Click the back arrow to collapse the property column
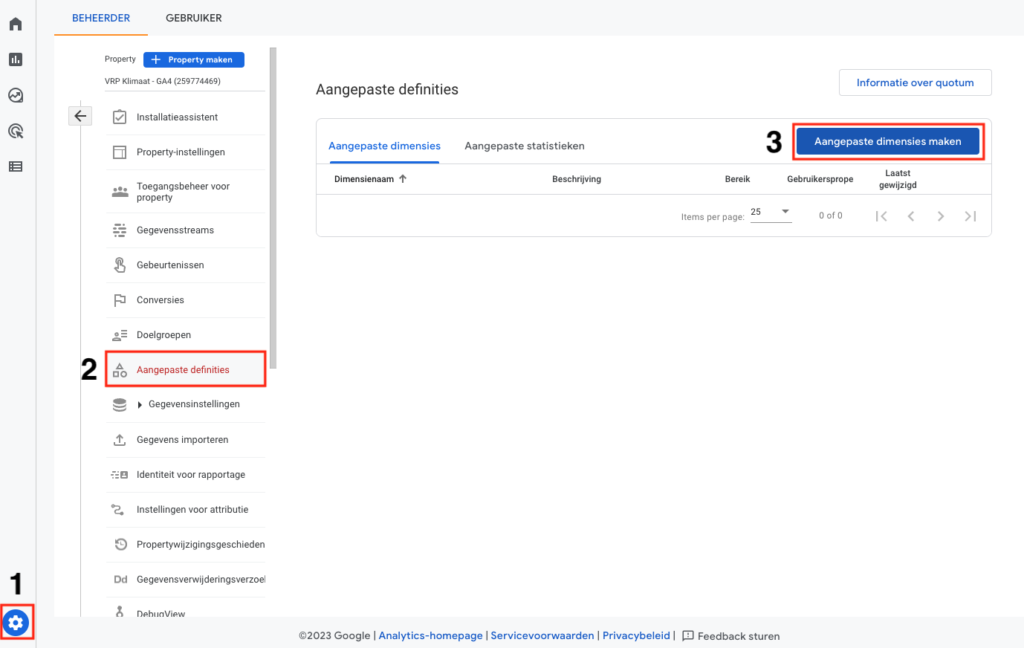The width and height of the screenshot is (1024, 648). (81, 116)
